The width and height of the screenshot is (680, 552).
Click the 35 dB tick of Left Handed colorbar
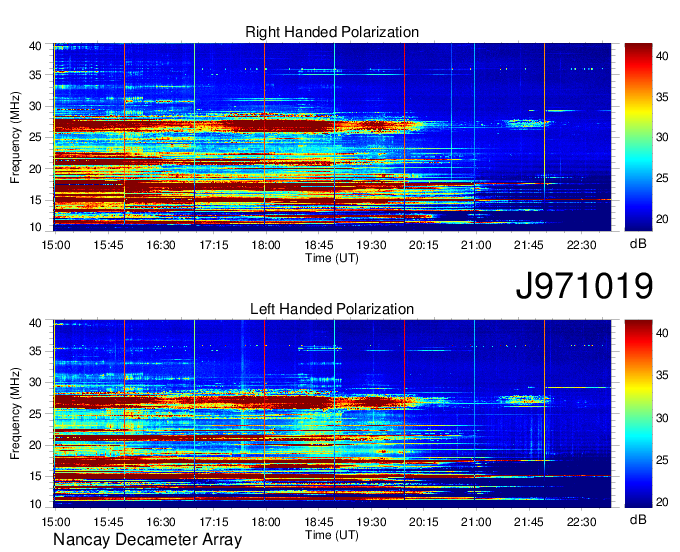click(662, 374)
